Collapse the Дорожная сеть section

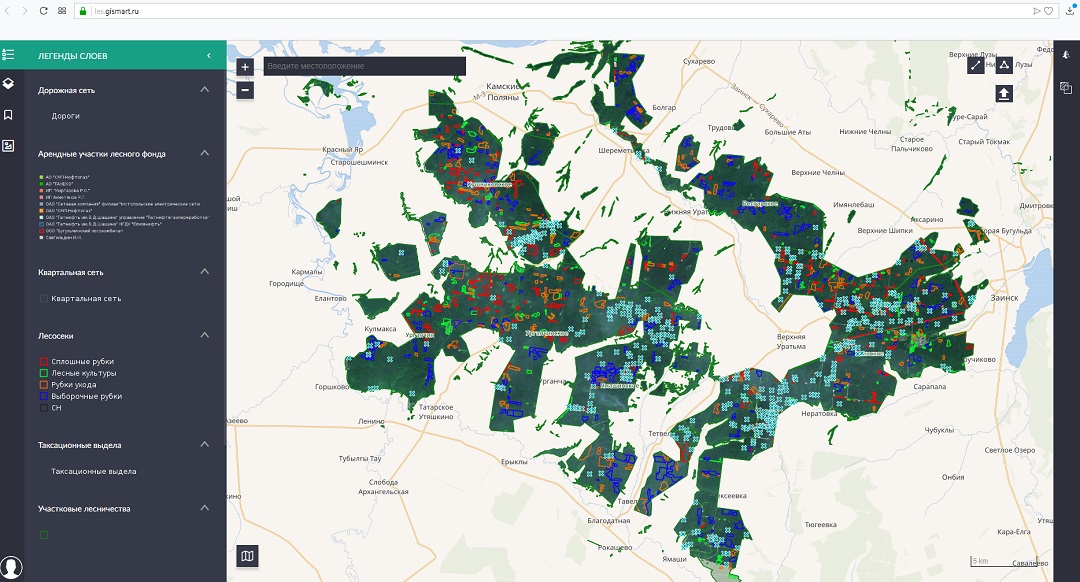coord(205,90)
